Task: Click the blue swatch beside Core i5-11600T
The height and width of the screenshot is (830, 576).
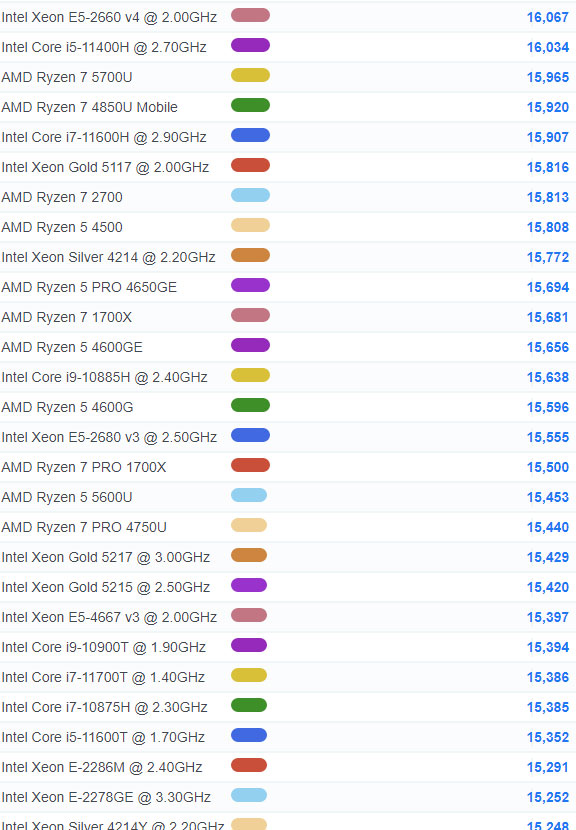Action: click(249, 735)
